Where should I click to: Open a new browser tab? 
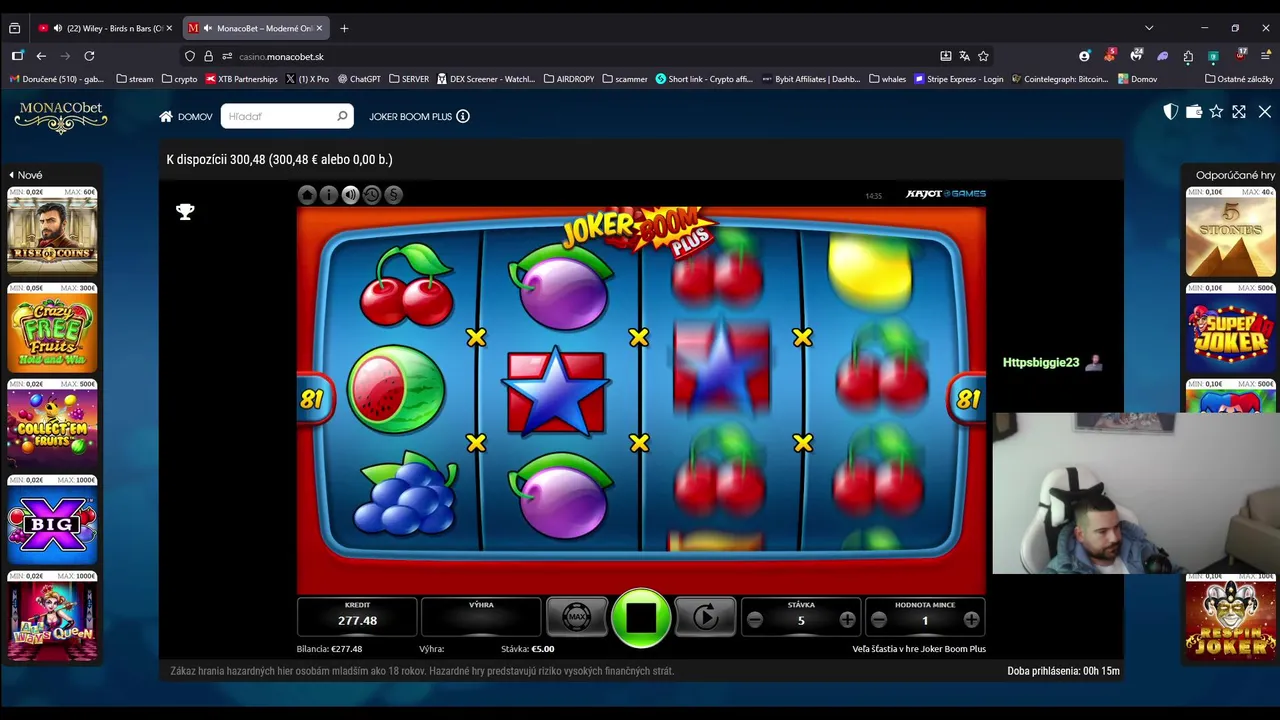point(344,28)
